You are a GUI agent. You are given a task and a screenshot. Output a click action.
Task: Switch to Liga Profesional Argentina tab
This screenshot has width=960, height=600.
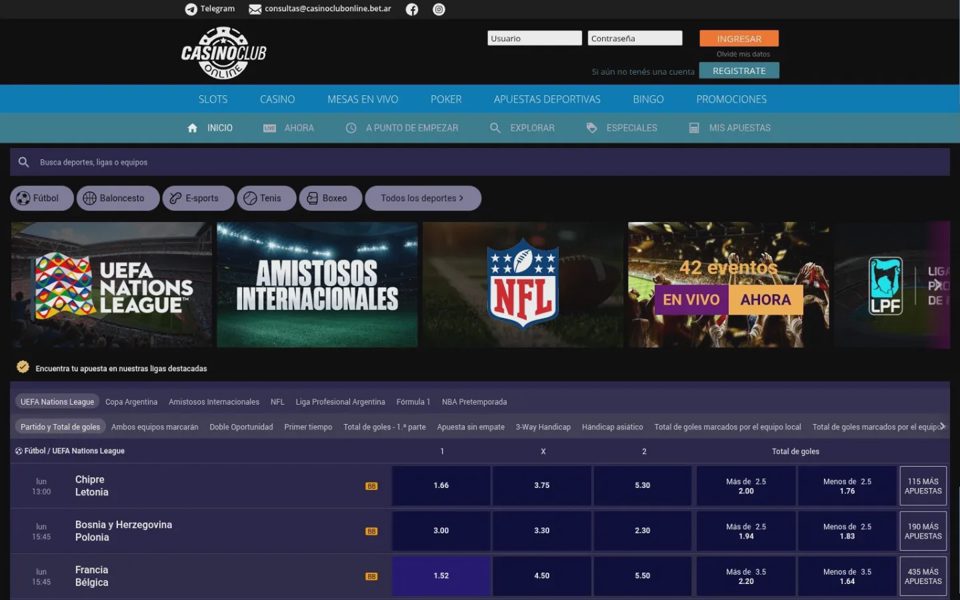[x=340, y=402]
